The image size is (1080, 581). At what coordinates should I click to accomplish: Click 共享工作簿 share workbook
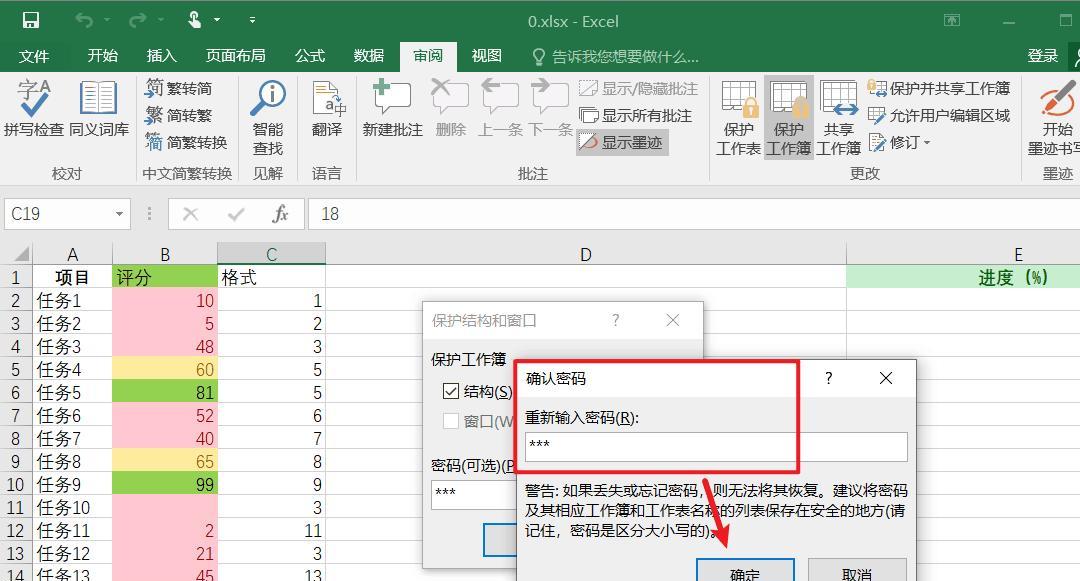click(838, 118)
